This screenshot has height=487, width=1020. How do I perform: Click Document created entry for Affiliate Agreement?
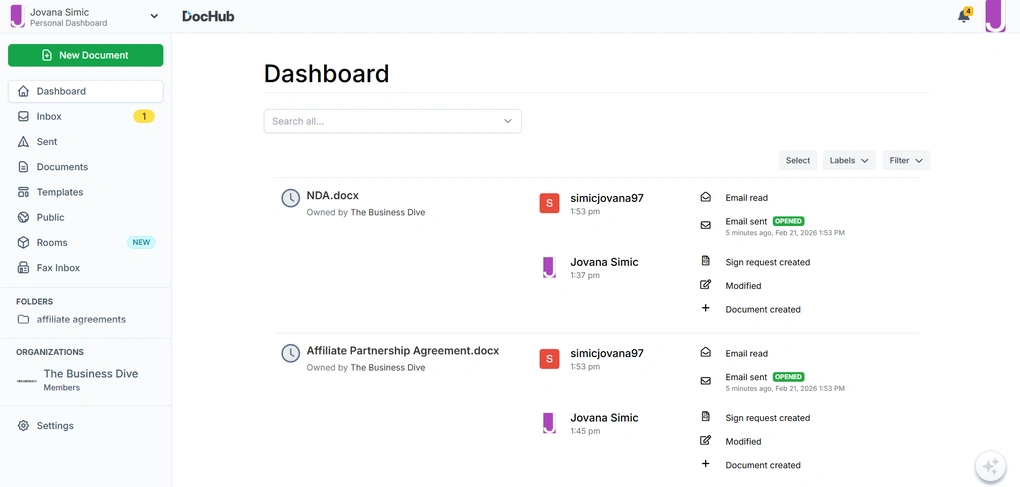pyautogui.click(x=763, y=465)
